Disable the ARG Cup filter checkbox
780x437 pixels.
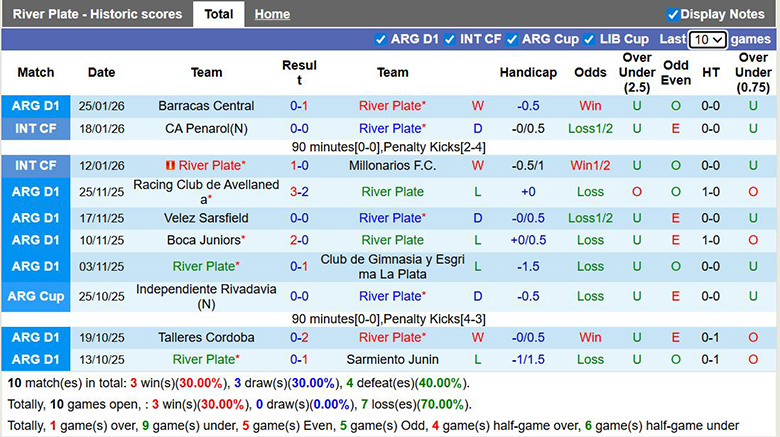[512, 39]
